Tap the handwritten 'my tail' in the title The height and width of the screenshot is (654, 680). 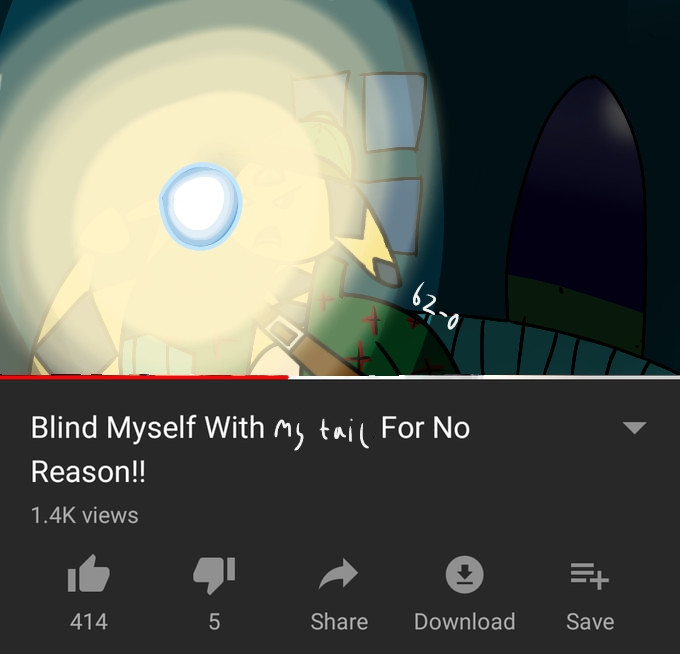[321, 433]
